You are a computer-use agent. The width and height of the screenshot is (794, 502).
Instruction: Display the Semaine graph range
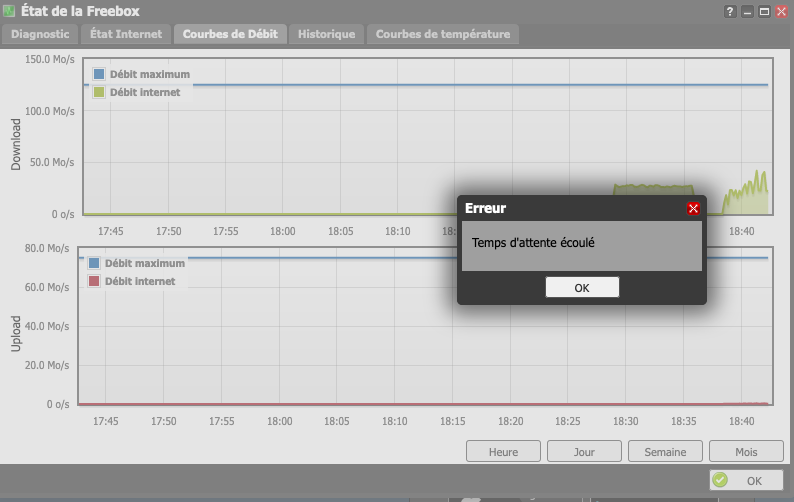click(665, 451)
